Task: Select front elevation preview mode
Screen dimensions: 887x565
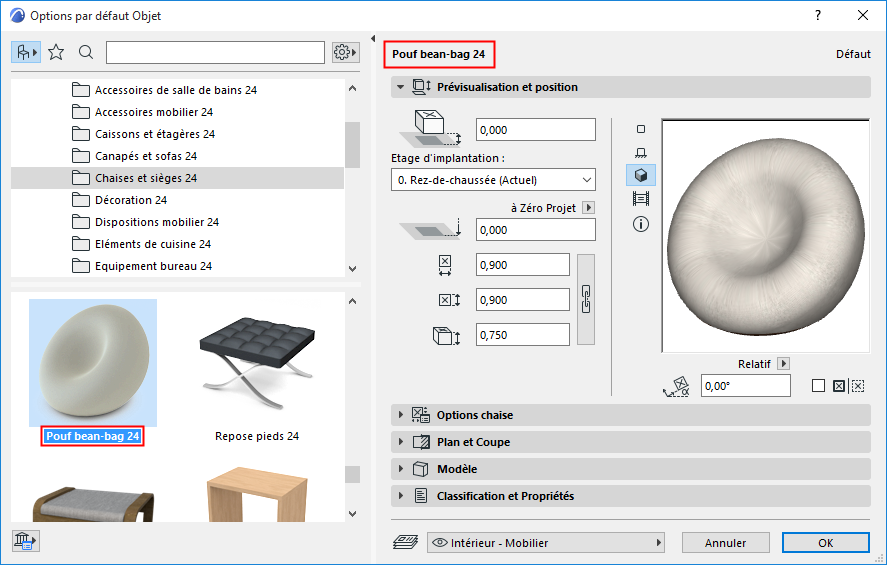Action: pyautogui.click(x=641, y=152)
